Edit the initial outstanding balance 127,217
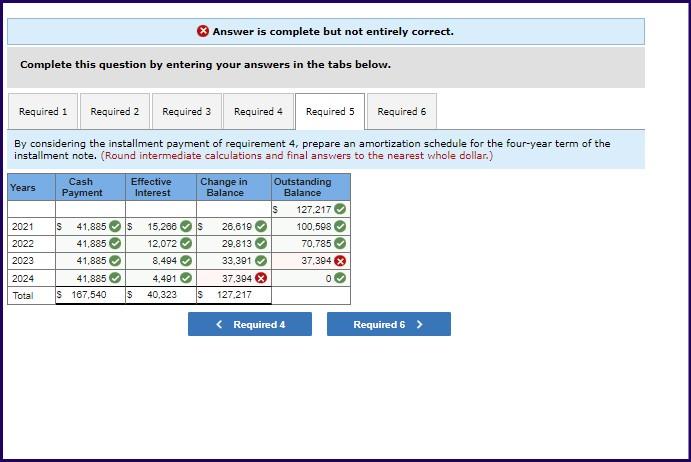This screenshot has width=691, height=462. click(x=311, y=209)
